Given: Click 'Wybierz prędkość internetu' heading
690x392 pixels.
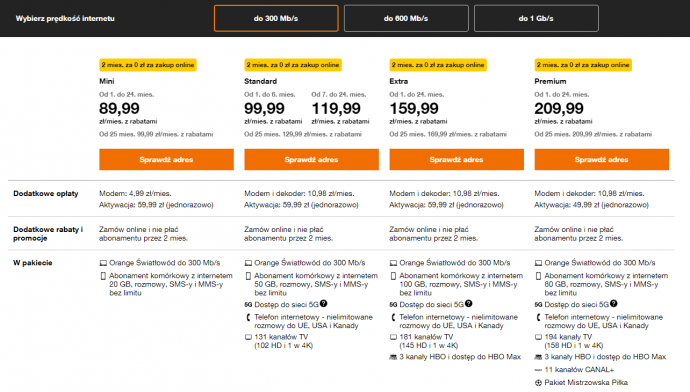Looking at the screenshot, I should [65, 18].
